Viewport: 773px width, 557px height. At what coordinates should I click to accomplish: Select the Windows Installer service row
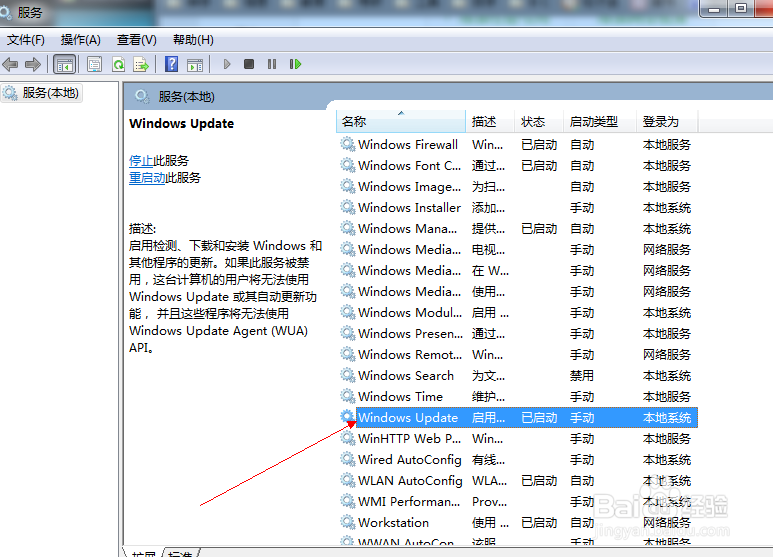(x=517, y=208)
